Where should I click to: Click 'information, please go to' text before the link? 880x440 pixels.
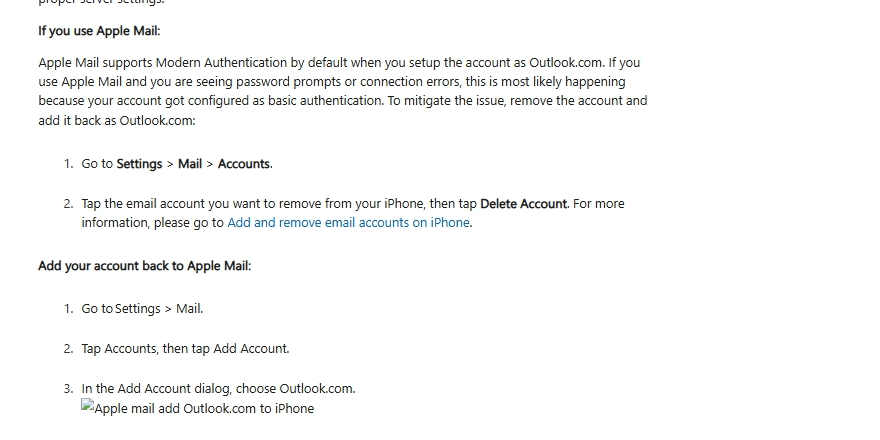153,223
